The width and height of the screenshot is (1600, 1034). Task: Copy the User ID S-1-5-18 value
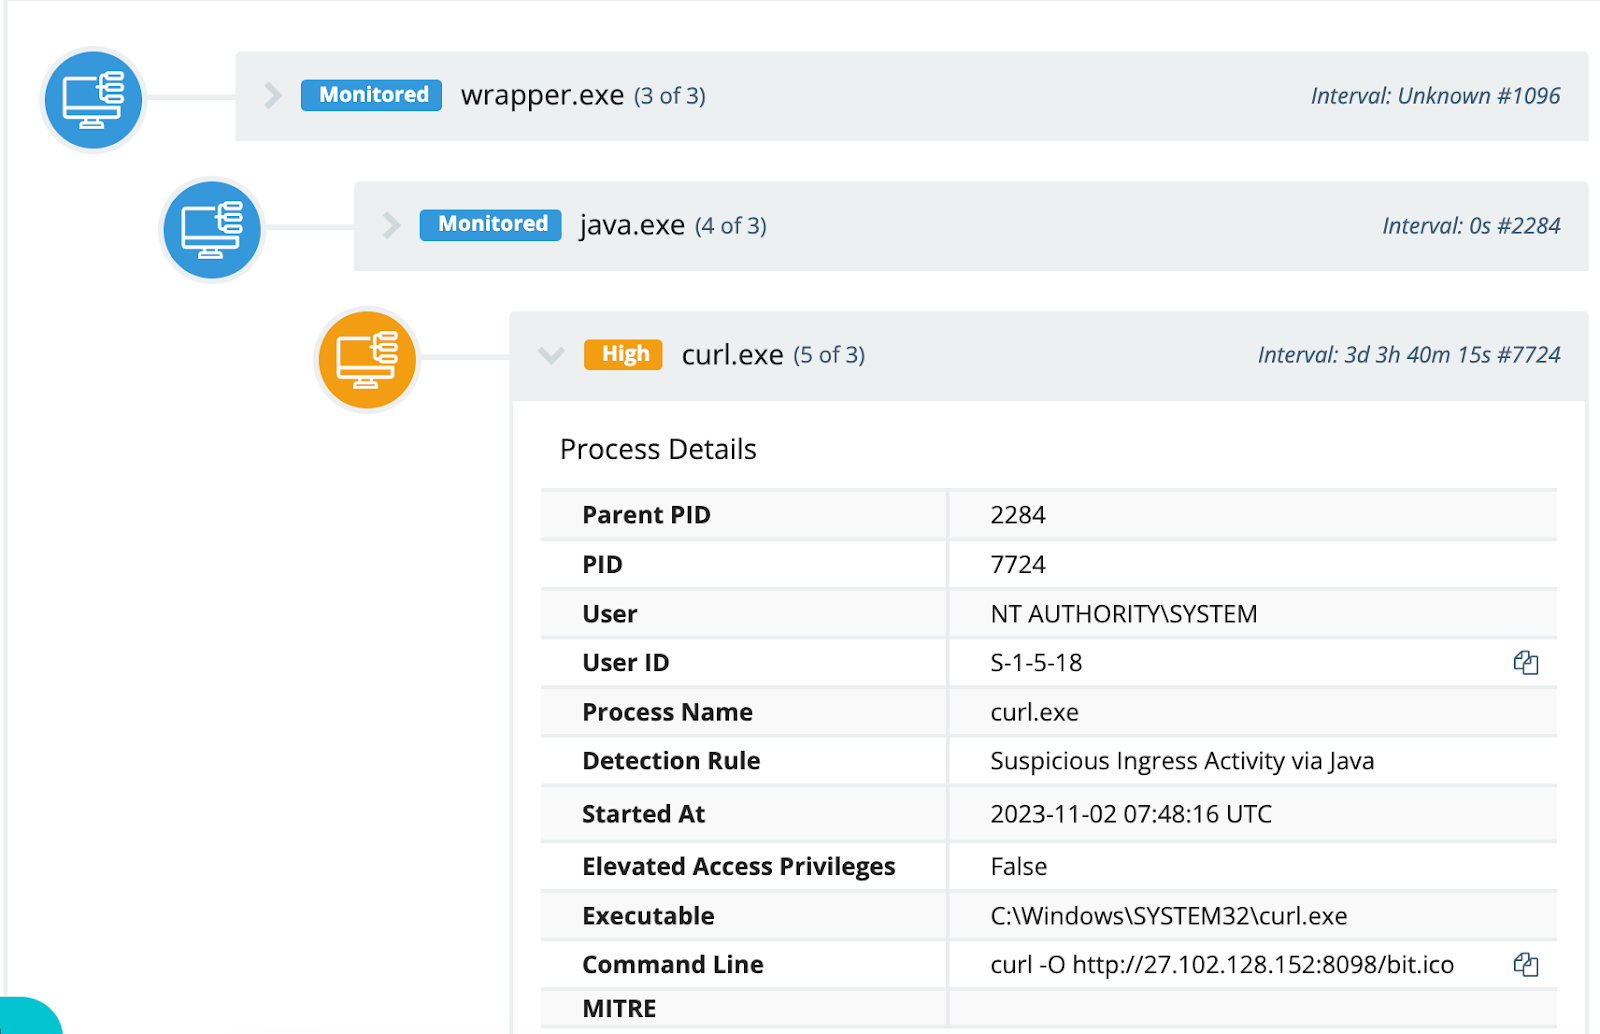1525,662
